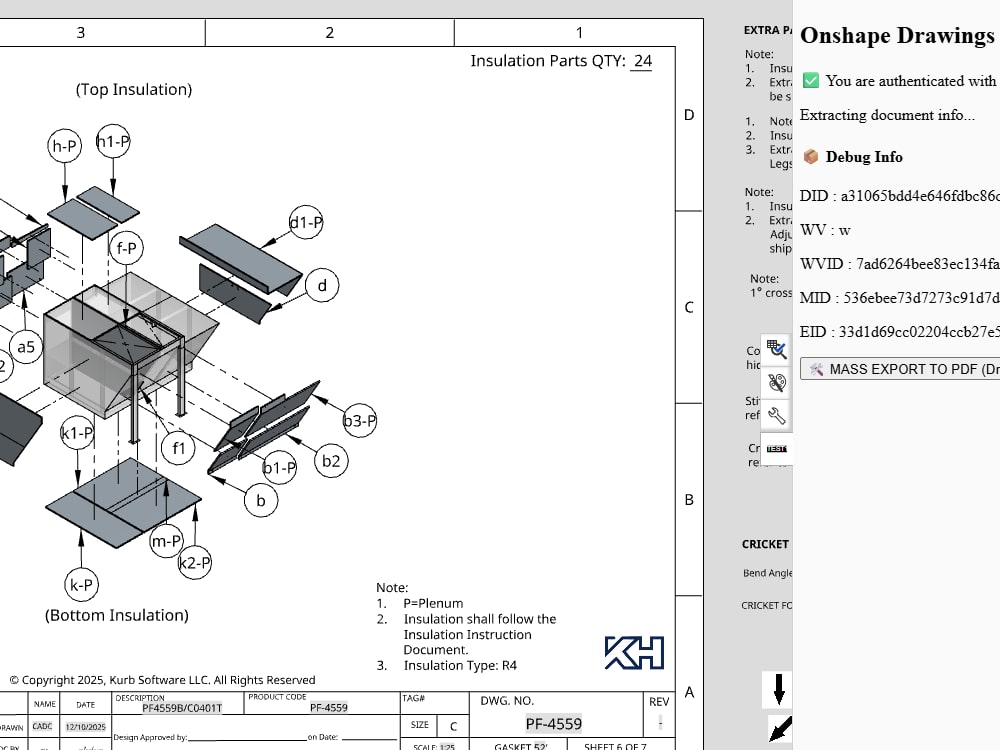Click the SIZE value C cell

point(453,726)
